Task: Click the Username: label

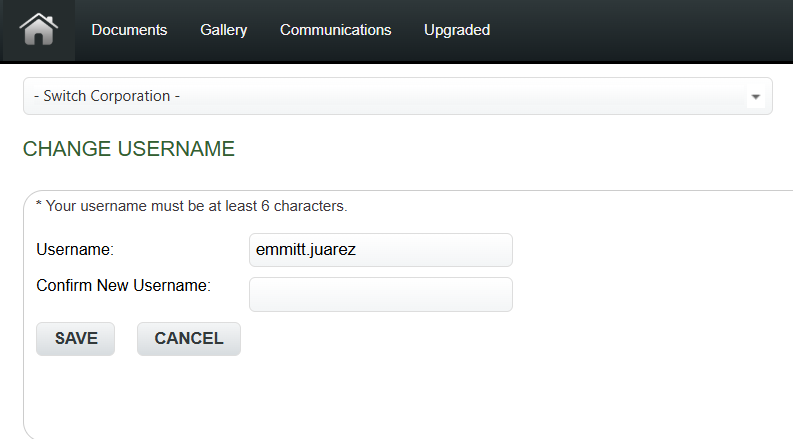Action: [x=75, y=250]
